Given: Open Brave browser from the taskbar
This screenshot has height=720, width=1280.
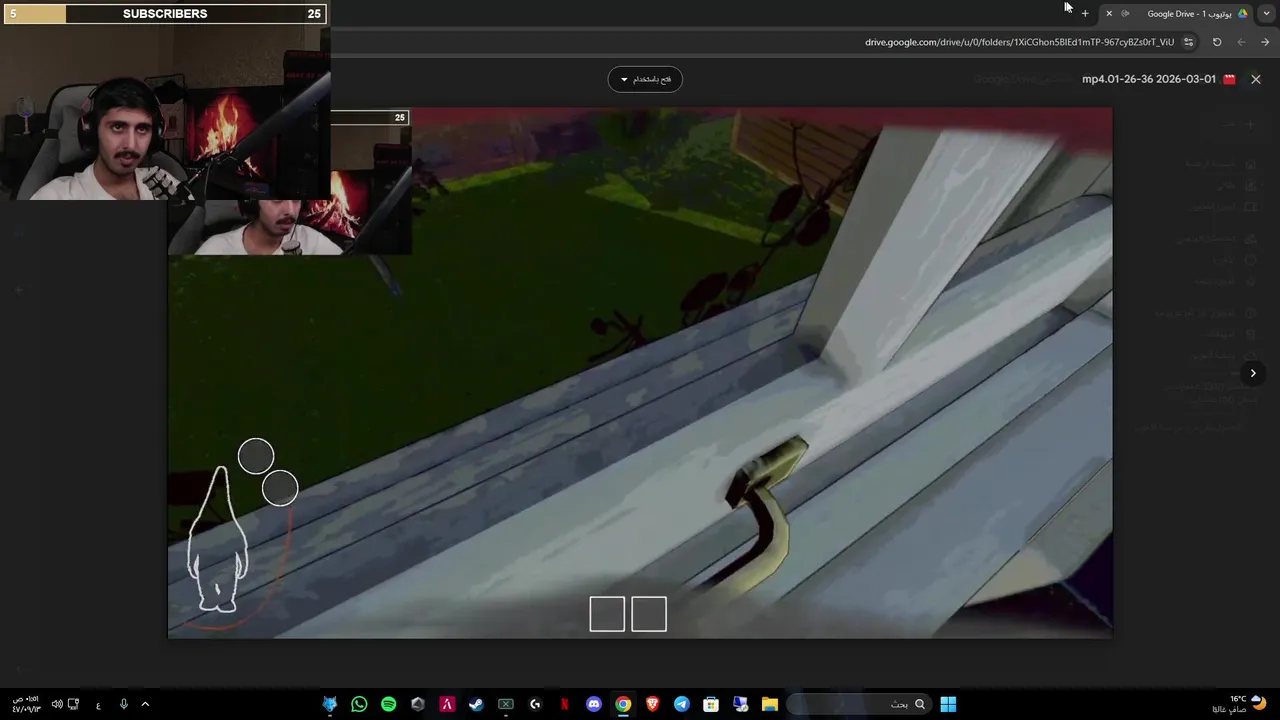Looking at the screenshot, I should [653, 704].
